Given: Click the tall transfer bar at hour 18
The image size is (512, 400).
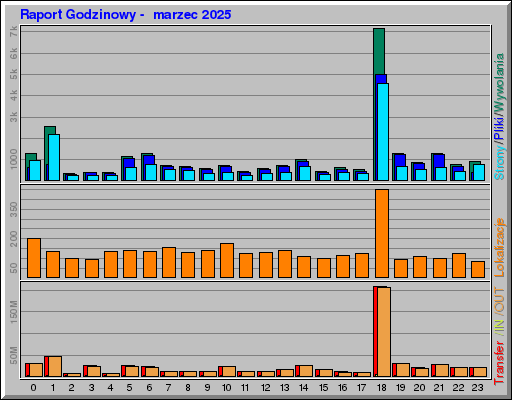Looking at the screenshot, I should (x=383, y=332).
